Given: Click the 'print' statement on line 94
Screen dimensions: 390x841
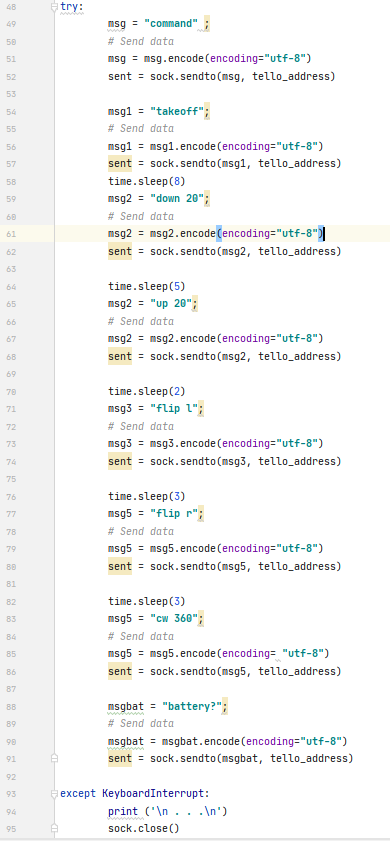Looking at the screenshot, I should [x=123, y=812].
